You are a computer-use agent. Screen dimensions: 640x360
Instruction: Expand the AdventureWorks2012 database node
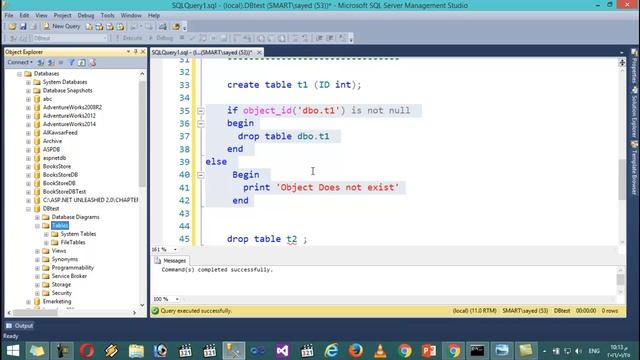pyautogui.click(x=28, y=116)
